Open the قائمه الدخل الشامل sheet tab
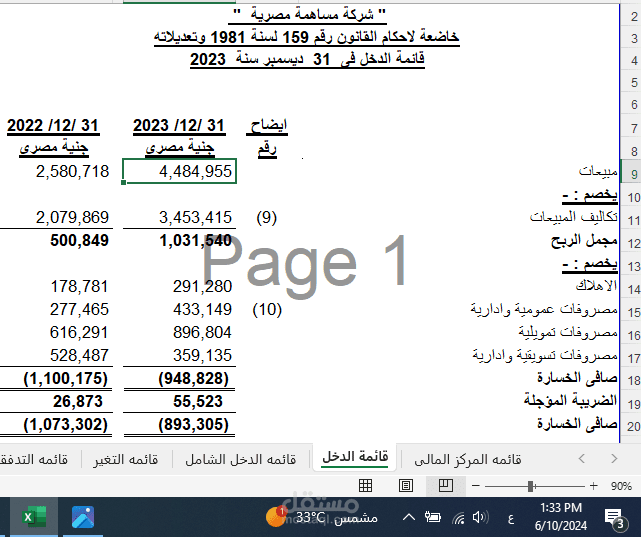This screenshot has width=641, height=537. [240, 460]
